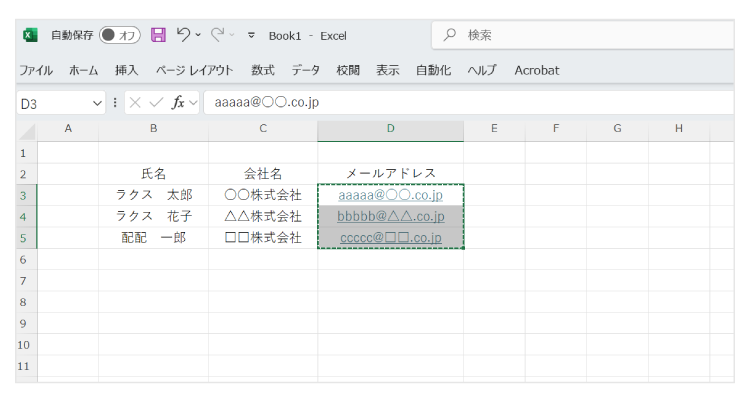The height and width of the screenshot is (402, 750).
Task: Select column D header
Action: tap(390, 129)
